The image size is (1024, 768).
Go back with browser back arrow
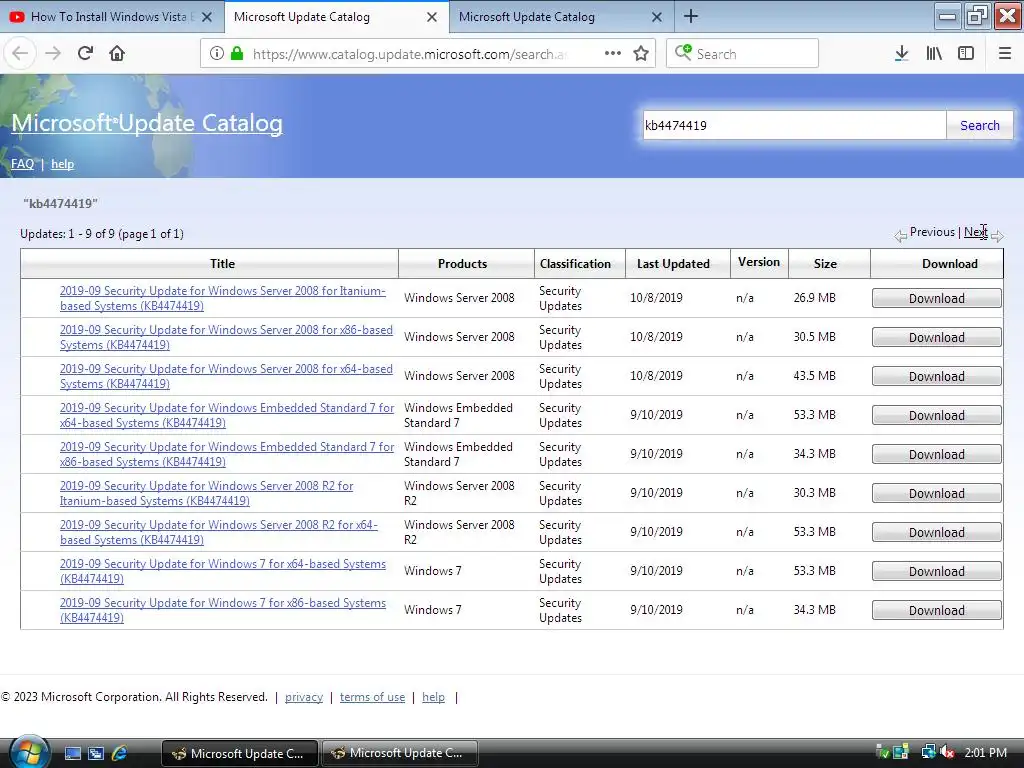coord(20,54)
